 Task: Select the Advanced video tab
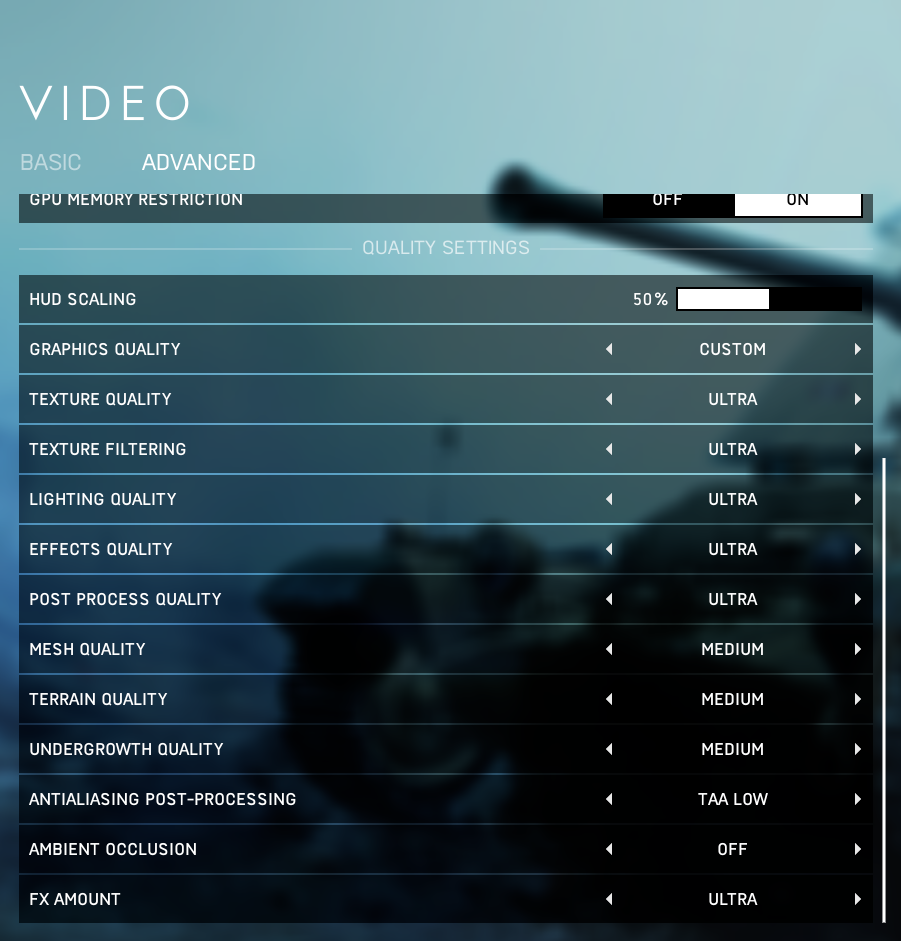coord(199,162)
